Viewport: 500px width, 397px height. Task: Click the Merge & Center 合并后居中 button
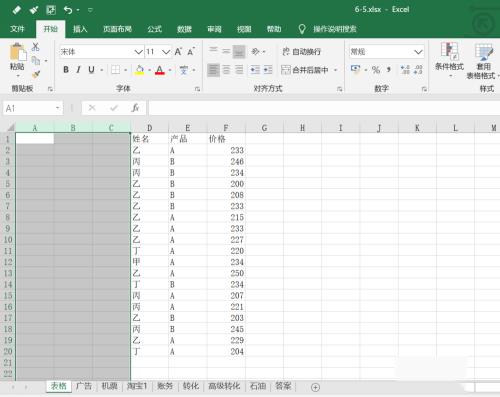tap(305, 70)
